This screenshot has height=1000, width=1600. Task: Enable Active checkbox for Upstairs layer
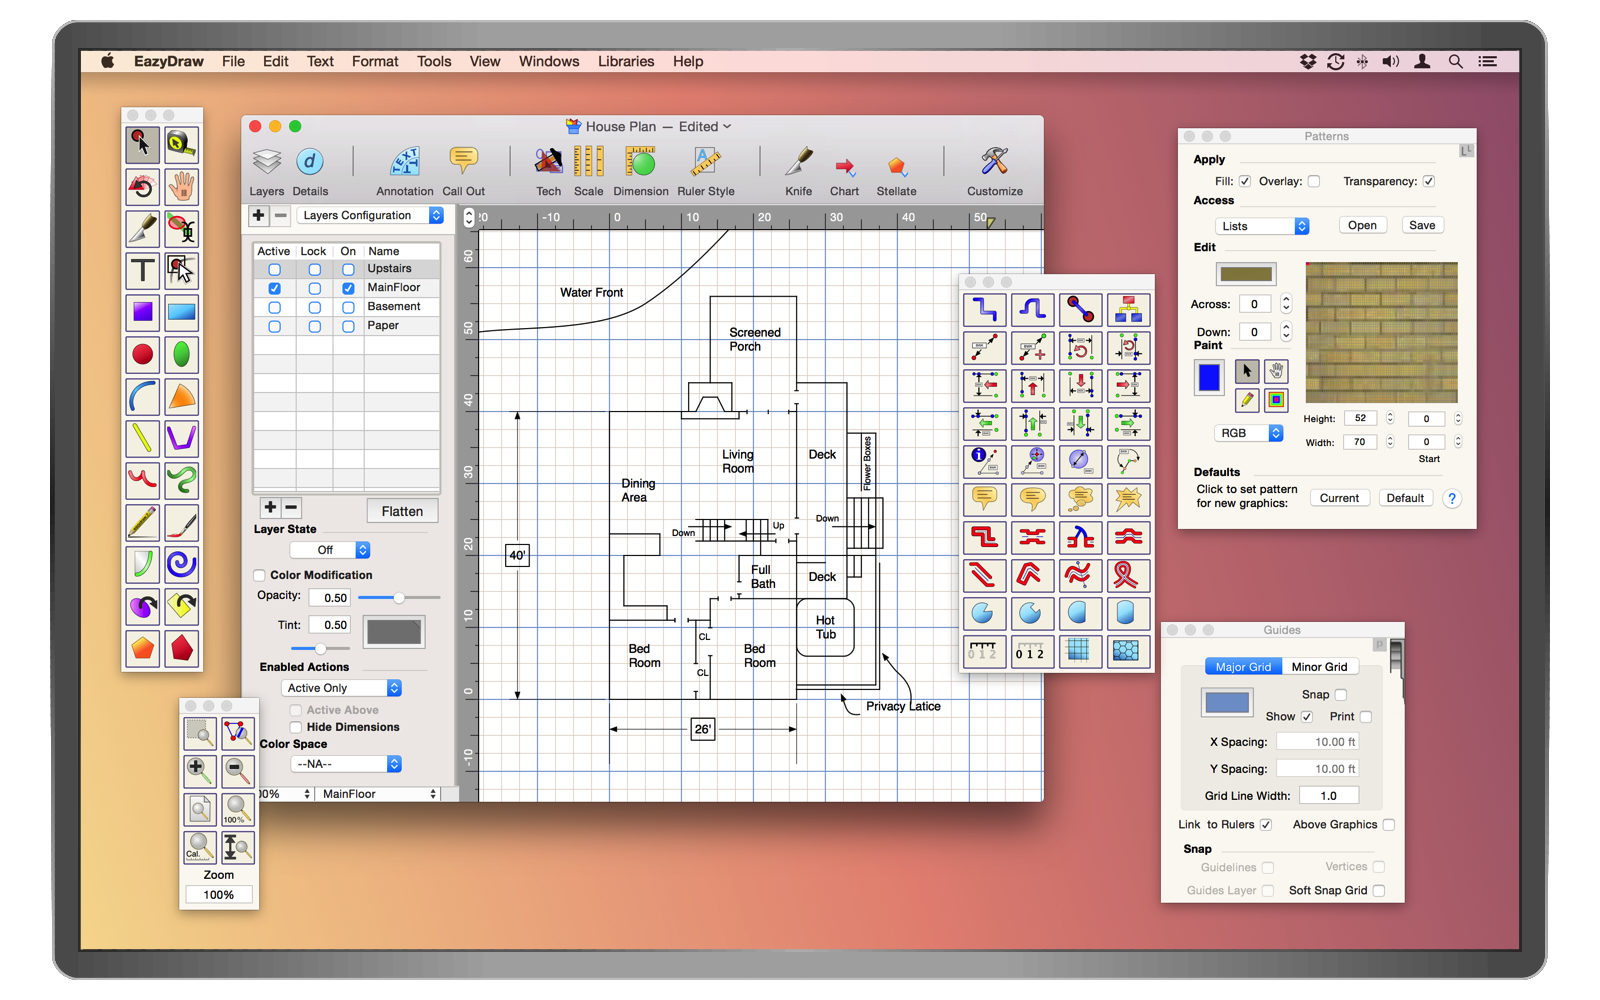point(274,270)
